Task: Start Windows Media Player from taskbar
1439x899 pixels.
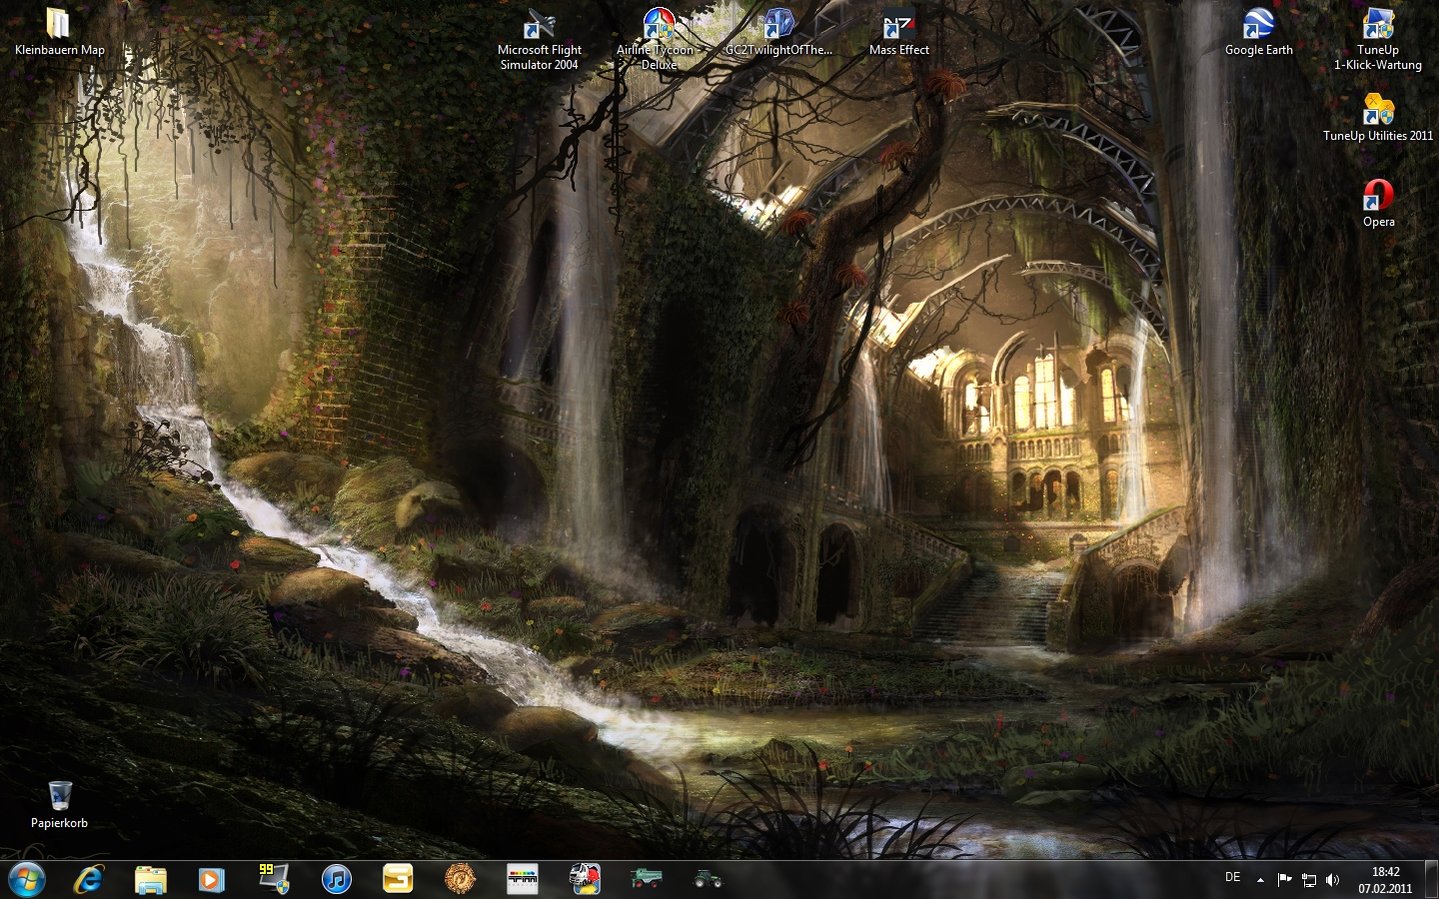Action: (212, 879)
